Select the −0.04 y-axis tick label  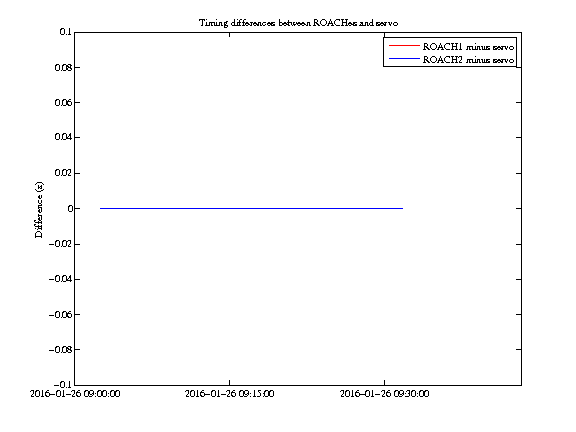point(60,279)
